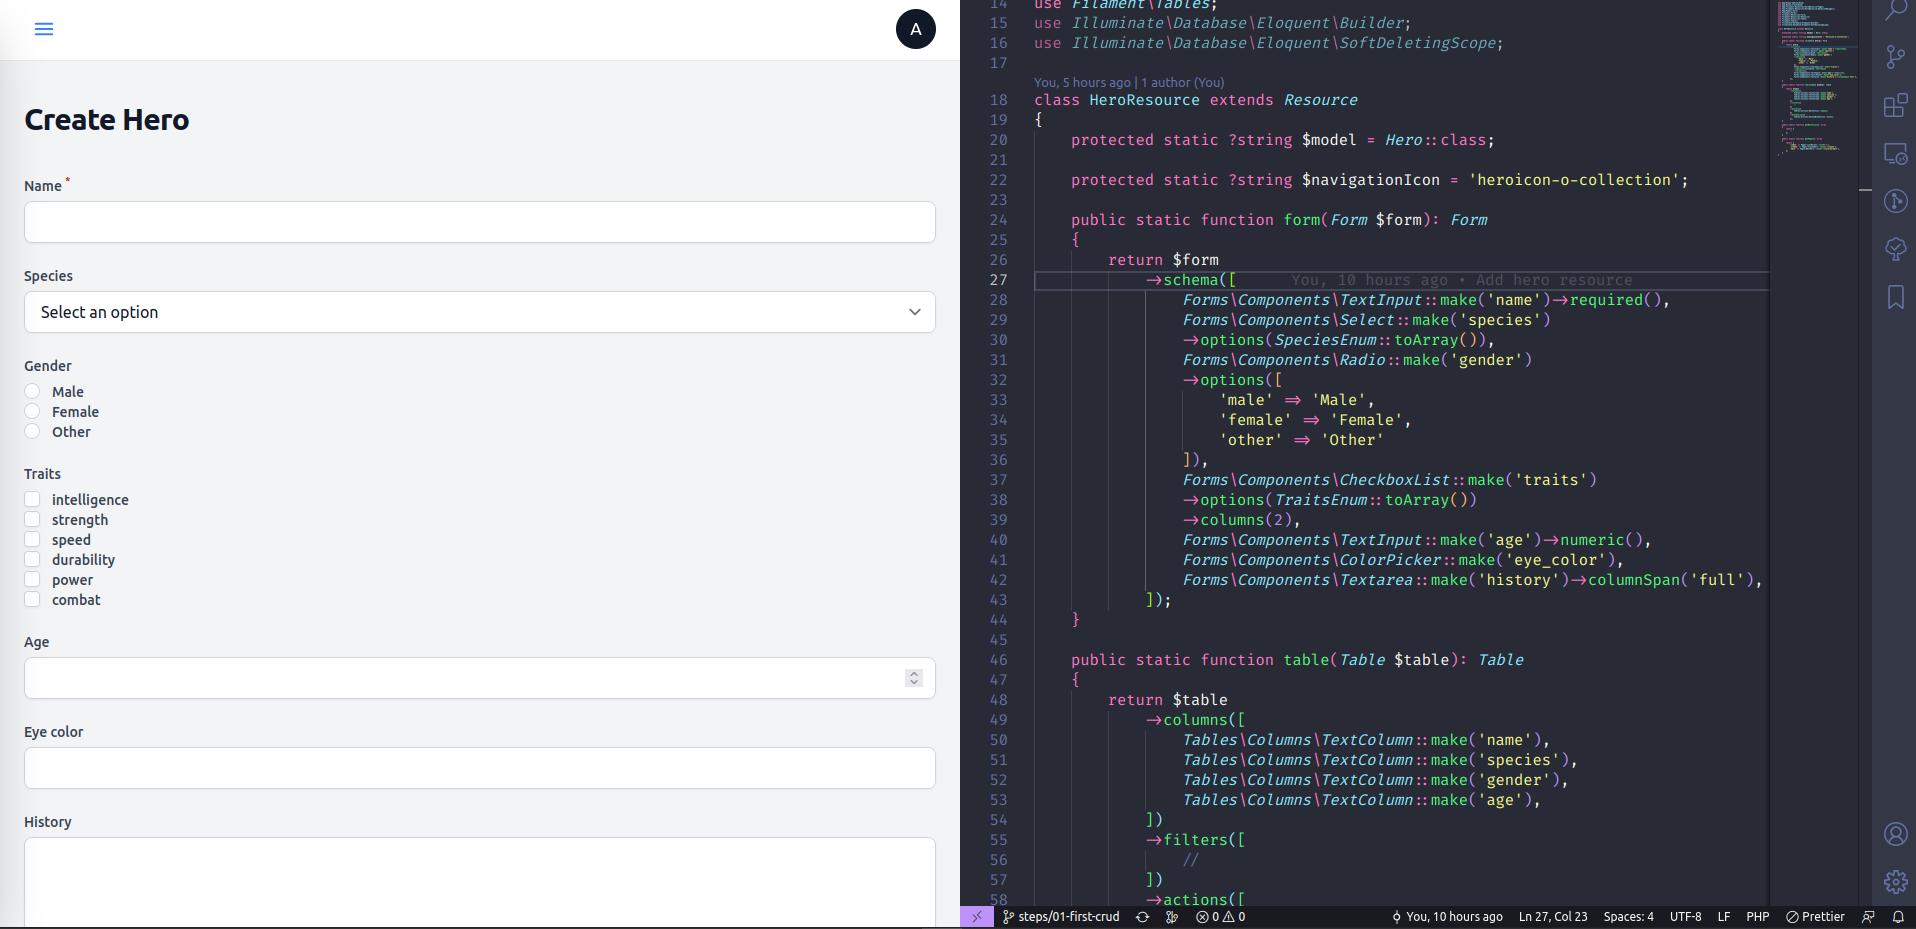Screen dimensions: 1916x929
Task: Click blame 'You, 10 hours ago' in status bar
Action: [x=1447, y=917]
